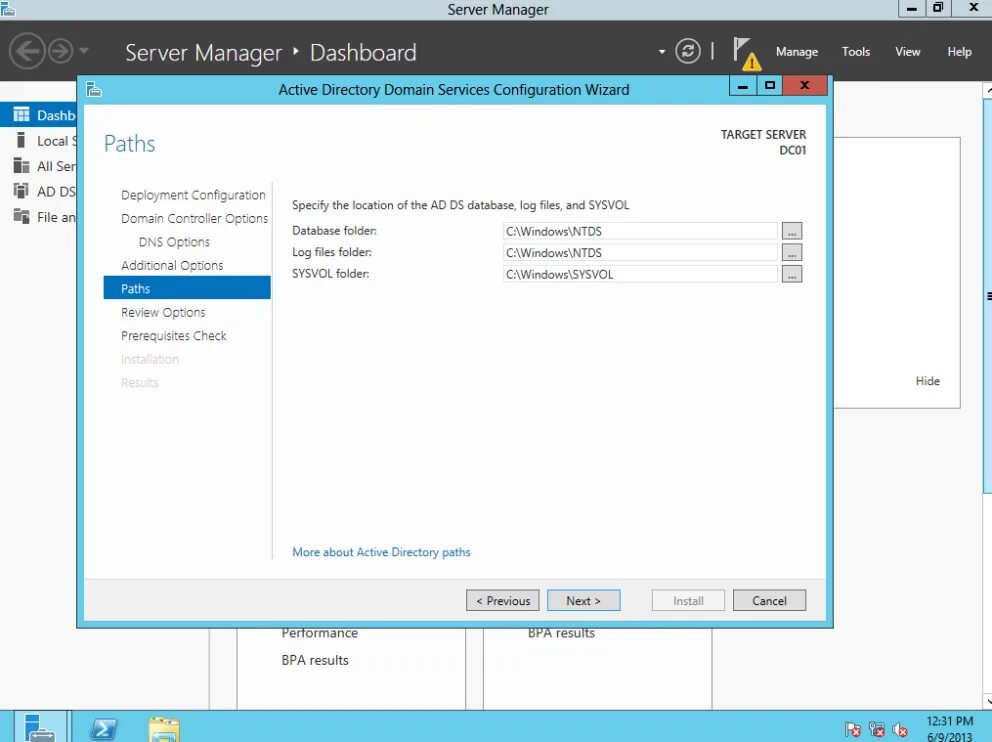
Task: Click the Action Center flag tray icon
Action: tap(852, 729)
